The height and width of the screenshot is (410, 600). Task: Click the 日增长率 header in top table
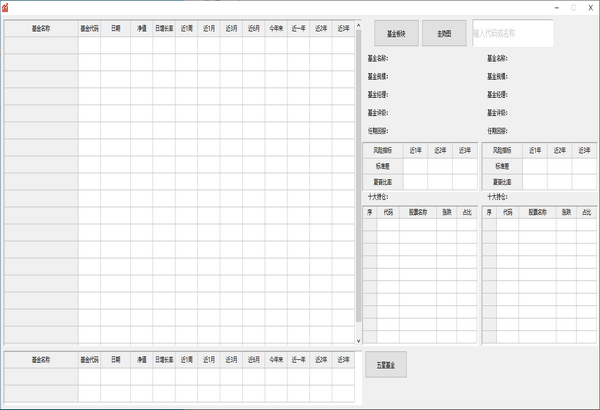pos(164,29)
